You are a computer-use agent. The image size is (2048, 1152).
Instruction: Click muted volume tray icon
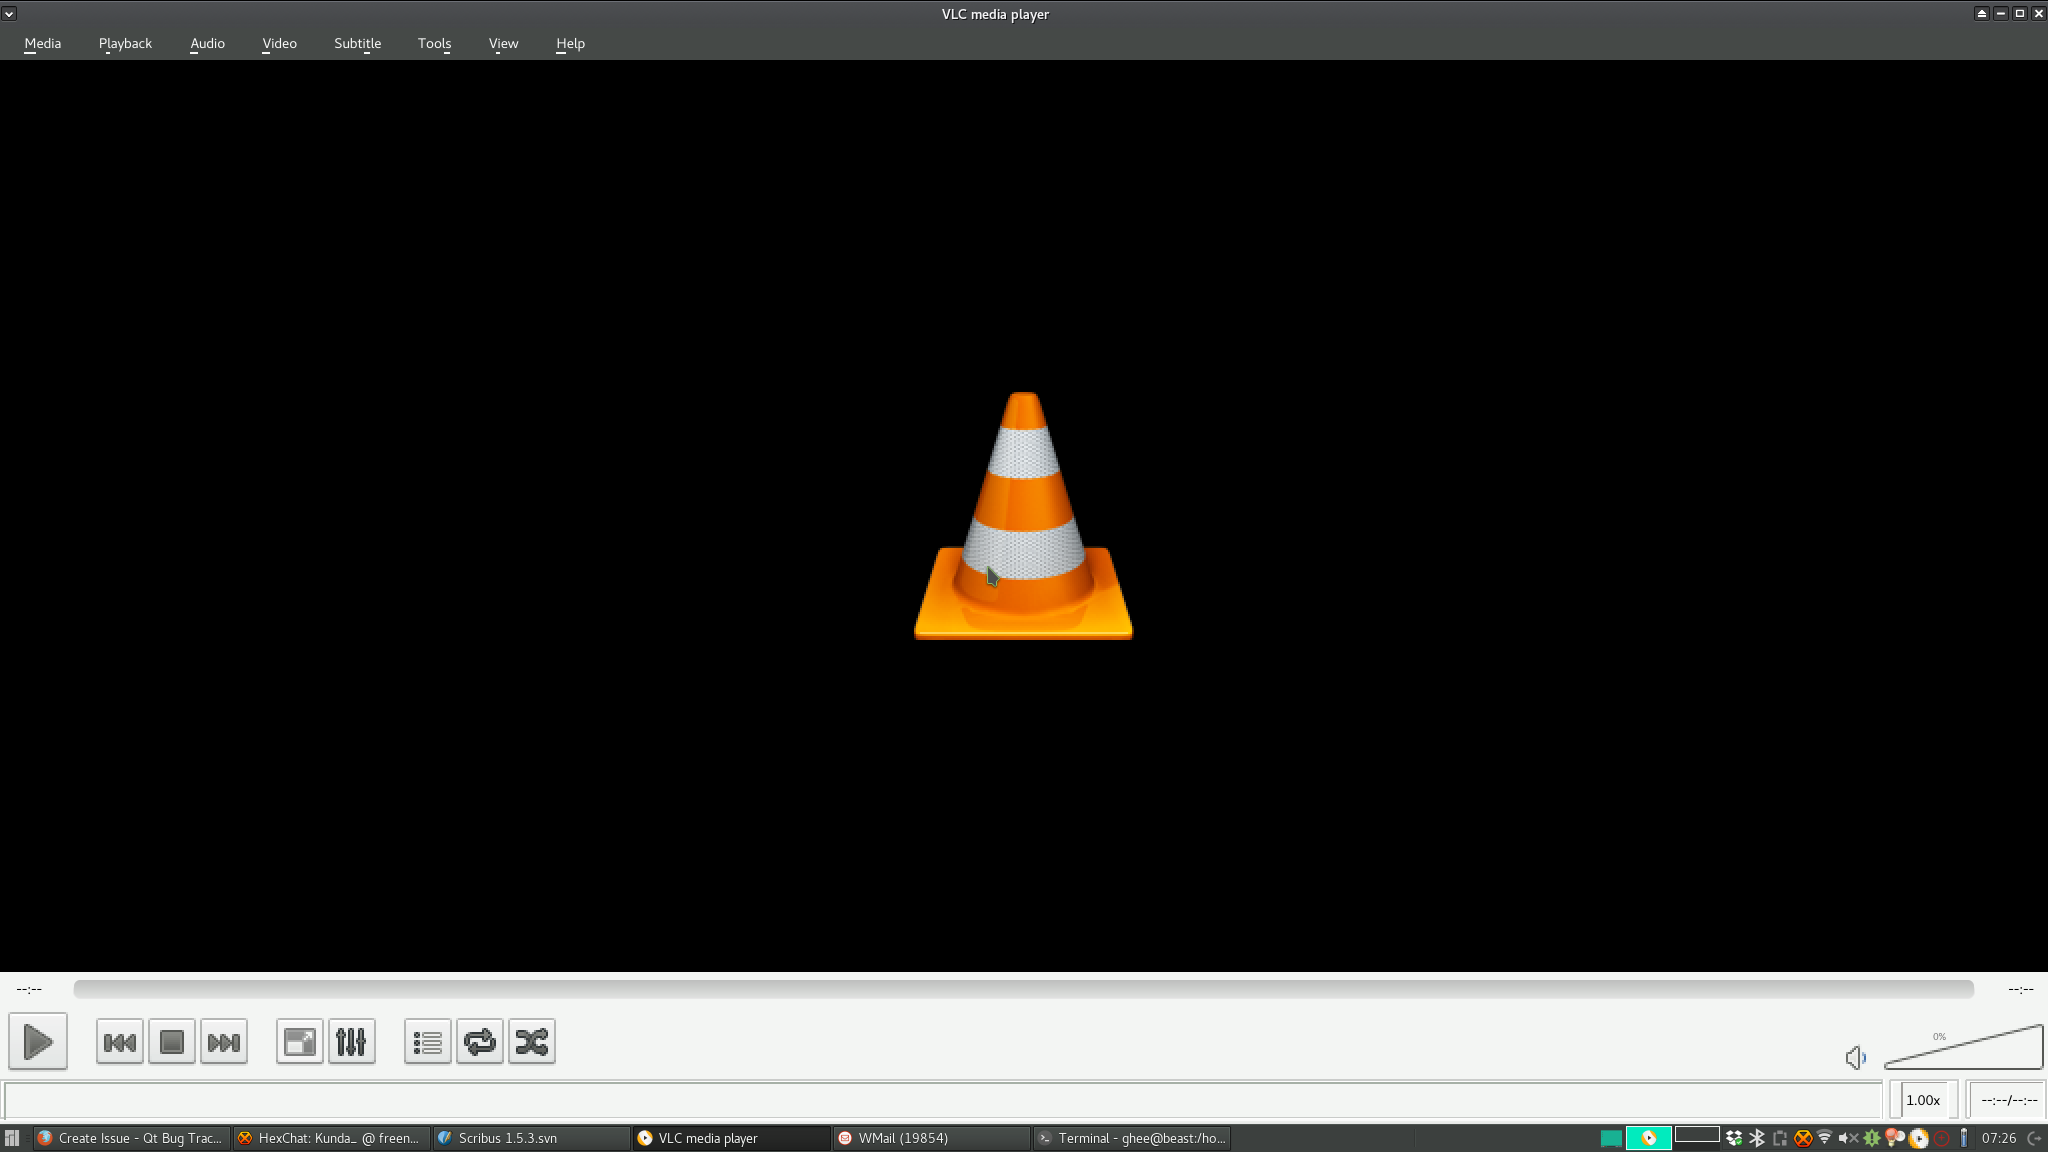tap(1848, 1138)
